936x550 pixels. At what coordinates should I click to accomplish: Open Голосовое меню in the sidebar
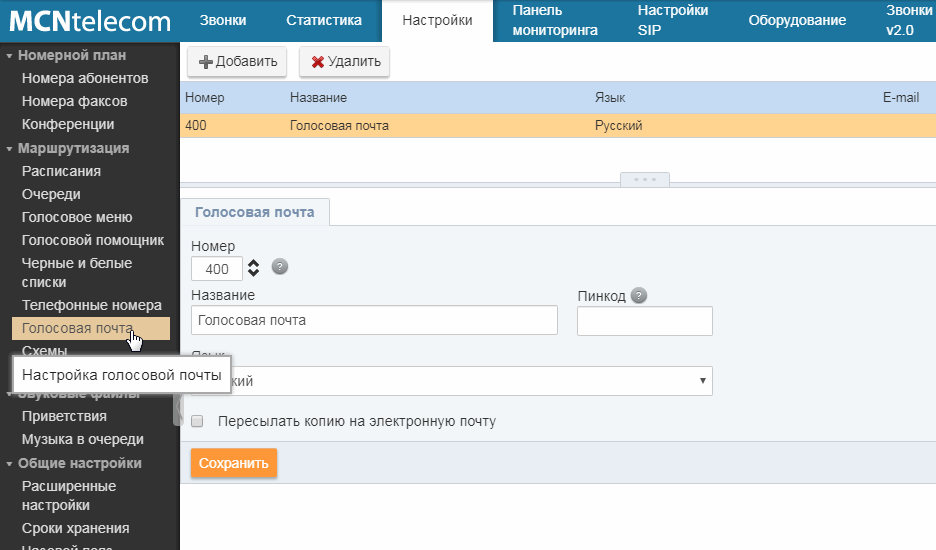point(77,217)
